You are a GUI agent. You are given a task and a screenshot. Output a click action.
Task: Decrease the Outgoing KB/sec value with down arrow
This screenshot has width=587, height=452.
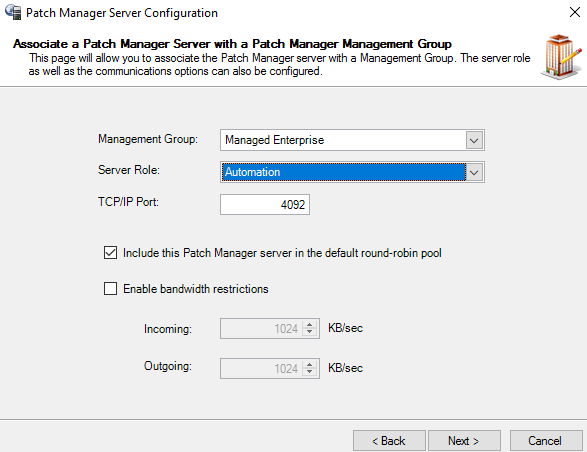310,372
